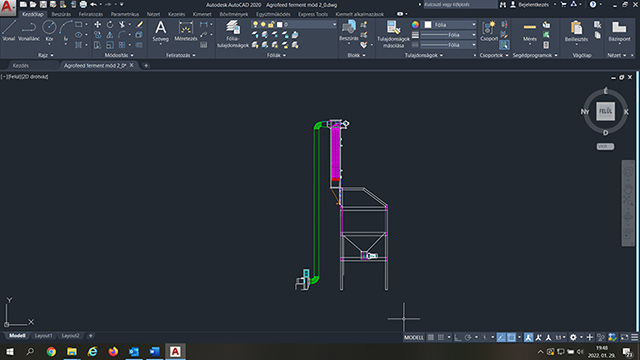Click the Méretezés dimension tool
640x360 pixels.
point(186,31)
